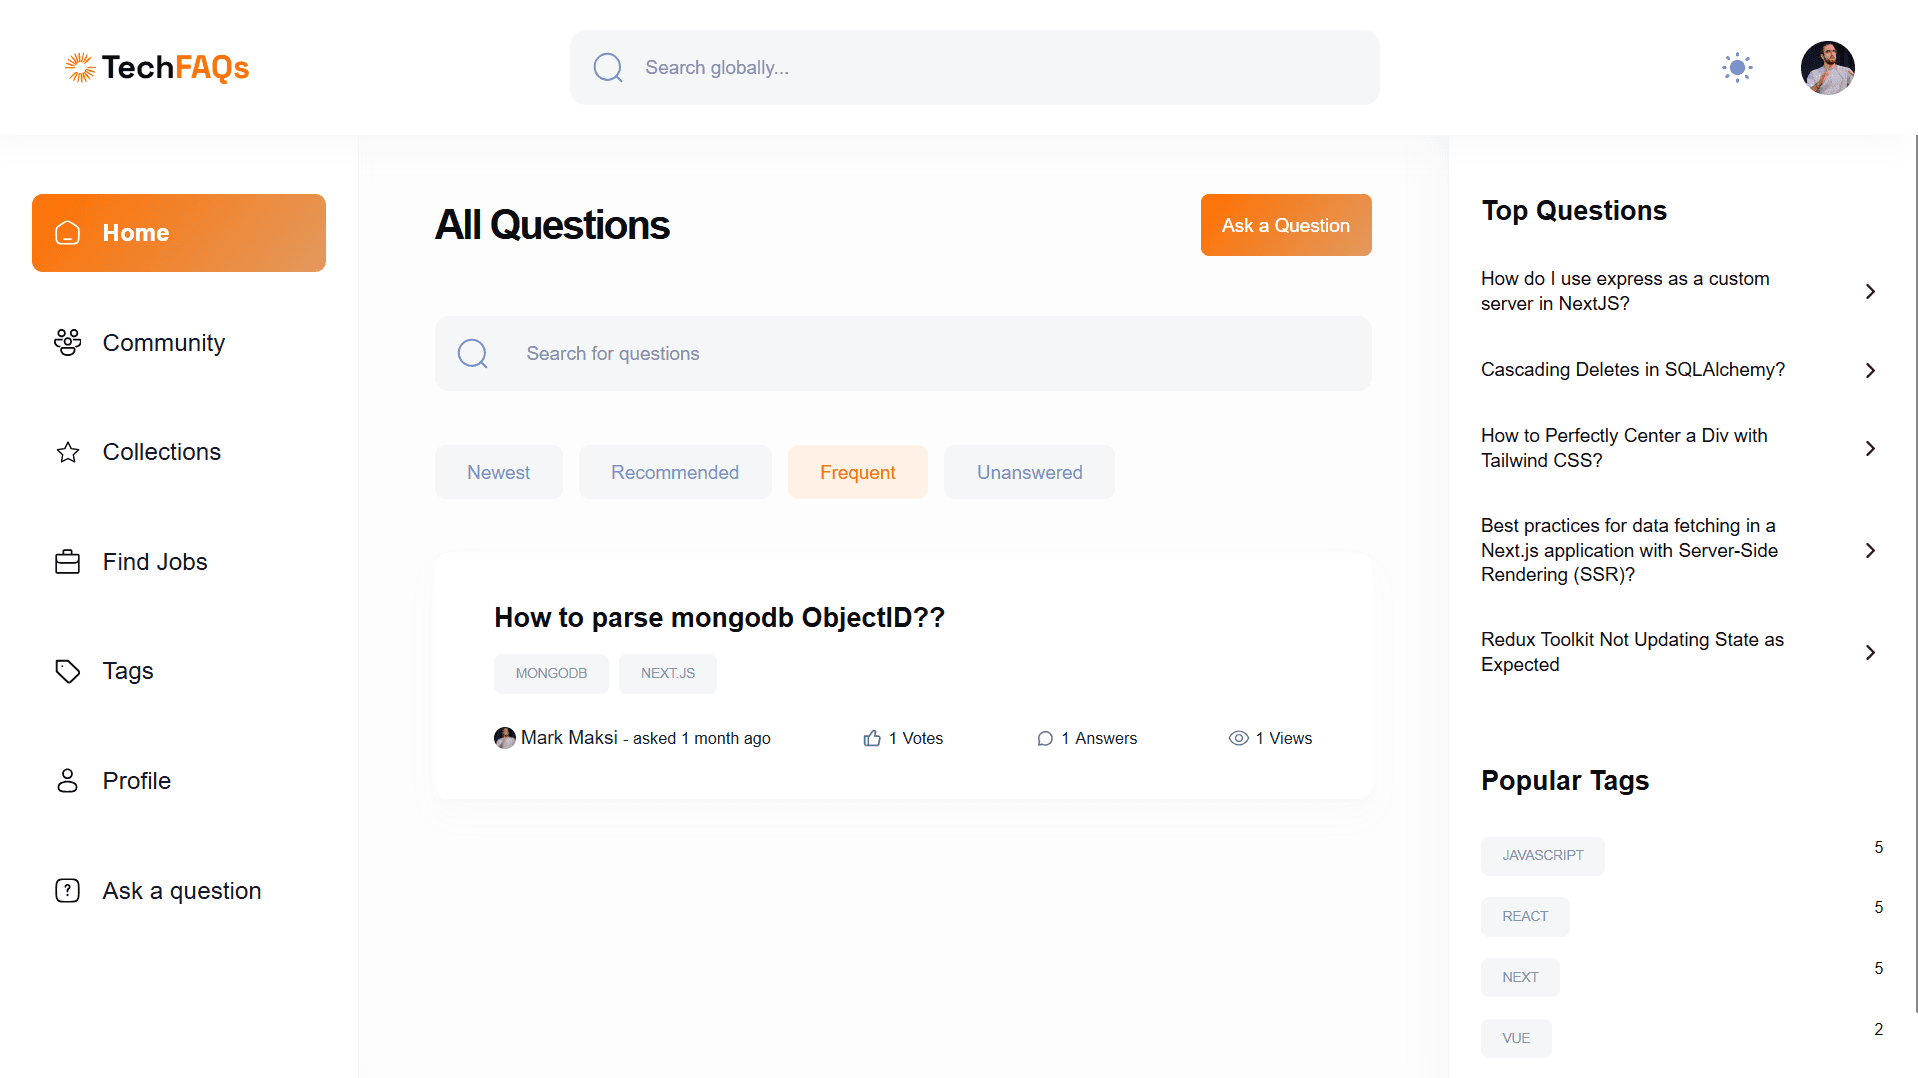Expand the Cascading Deletes in SQLAlchemy chevron
The width and height of the screenshot is (1918, 1078).
pos(1870,370)
